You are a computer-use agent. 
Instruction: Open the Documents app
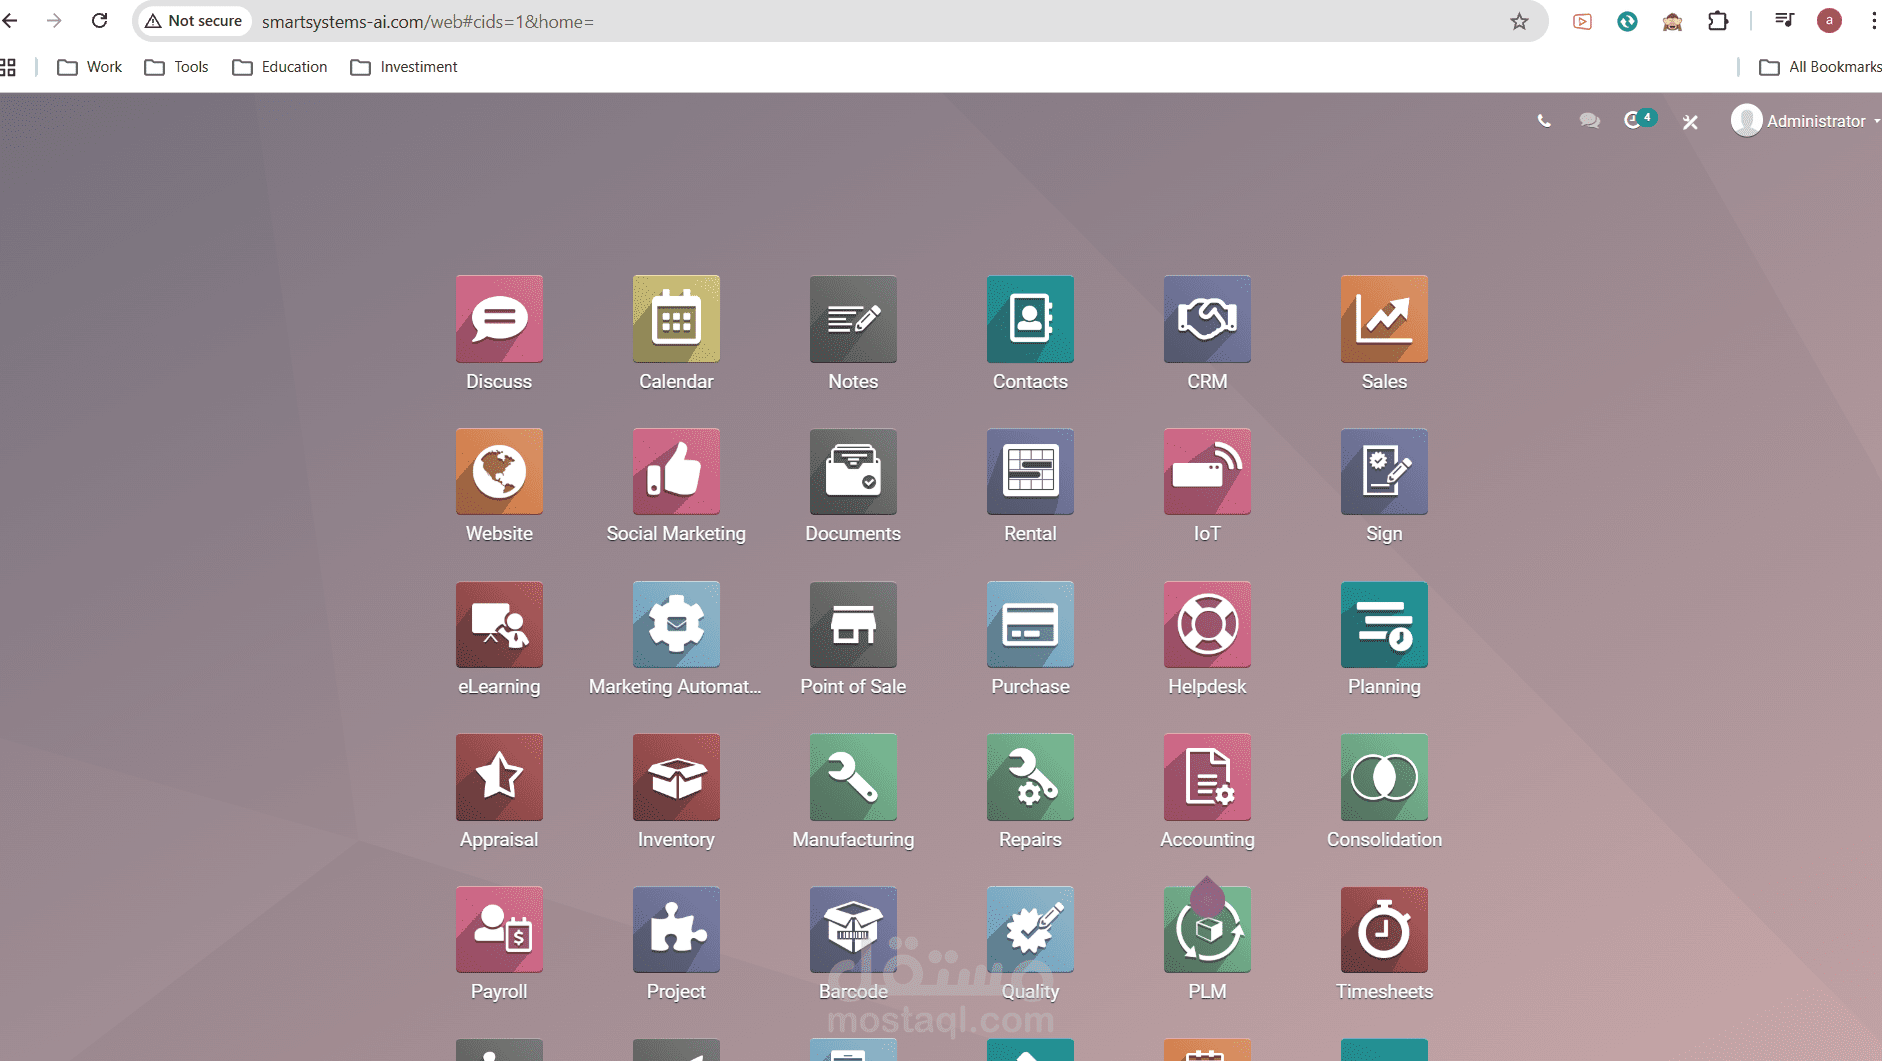pos(853,472)
